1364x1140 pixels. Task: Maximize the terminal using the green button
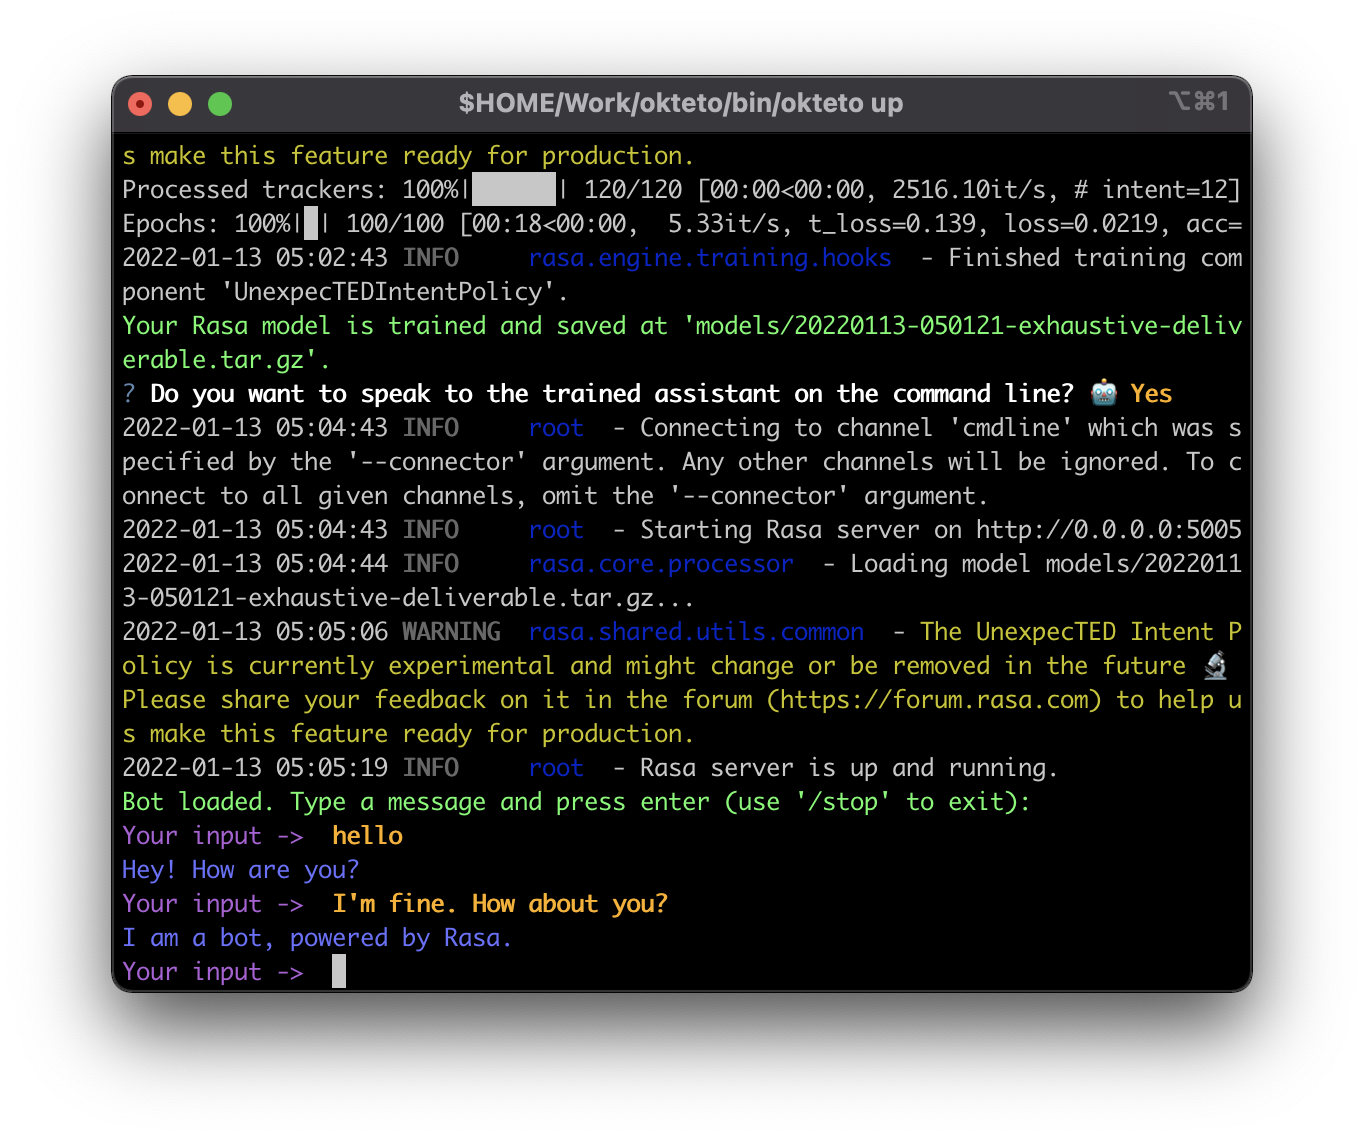220,104
